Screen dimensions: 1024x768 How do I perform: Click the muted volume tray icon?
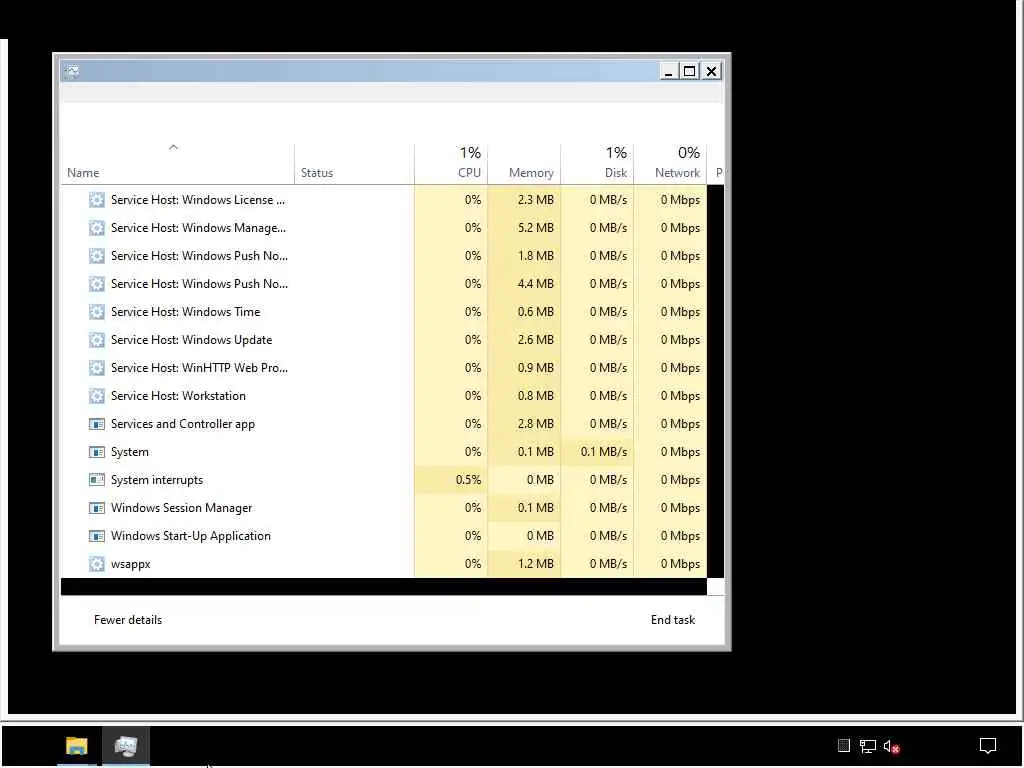pyautogui.click(x=891, y=746)
